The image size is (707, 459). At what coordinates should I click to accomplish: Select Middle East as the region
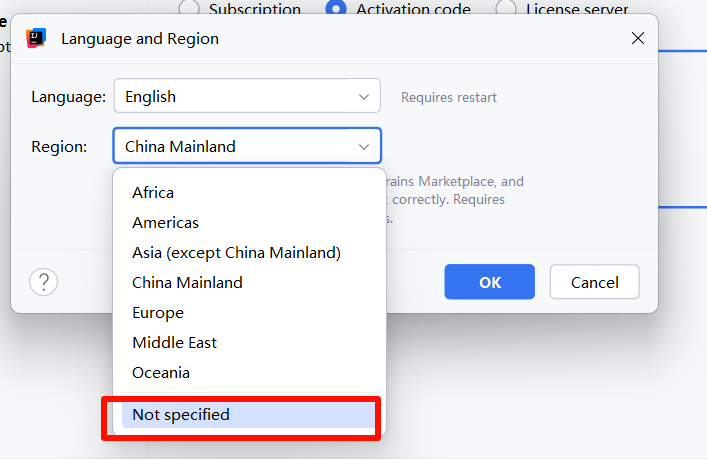point(174,343)
